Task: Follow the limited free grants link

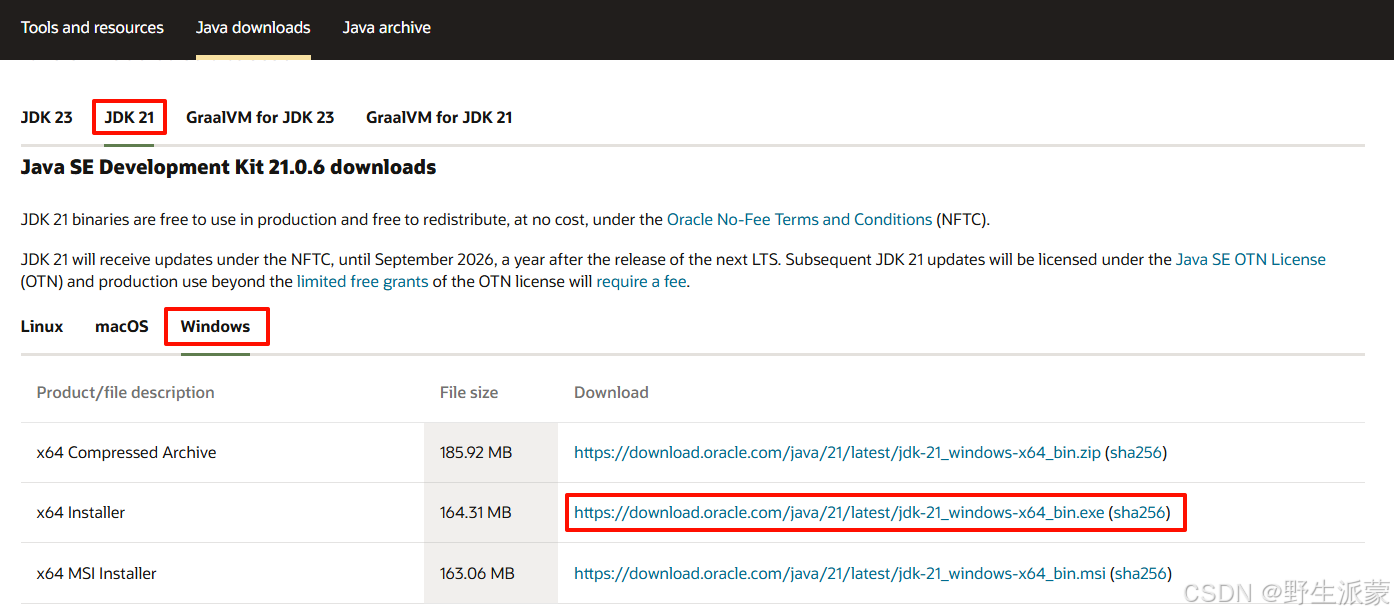Action: coord(363,281)
